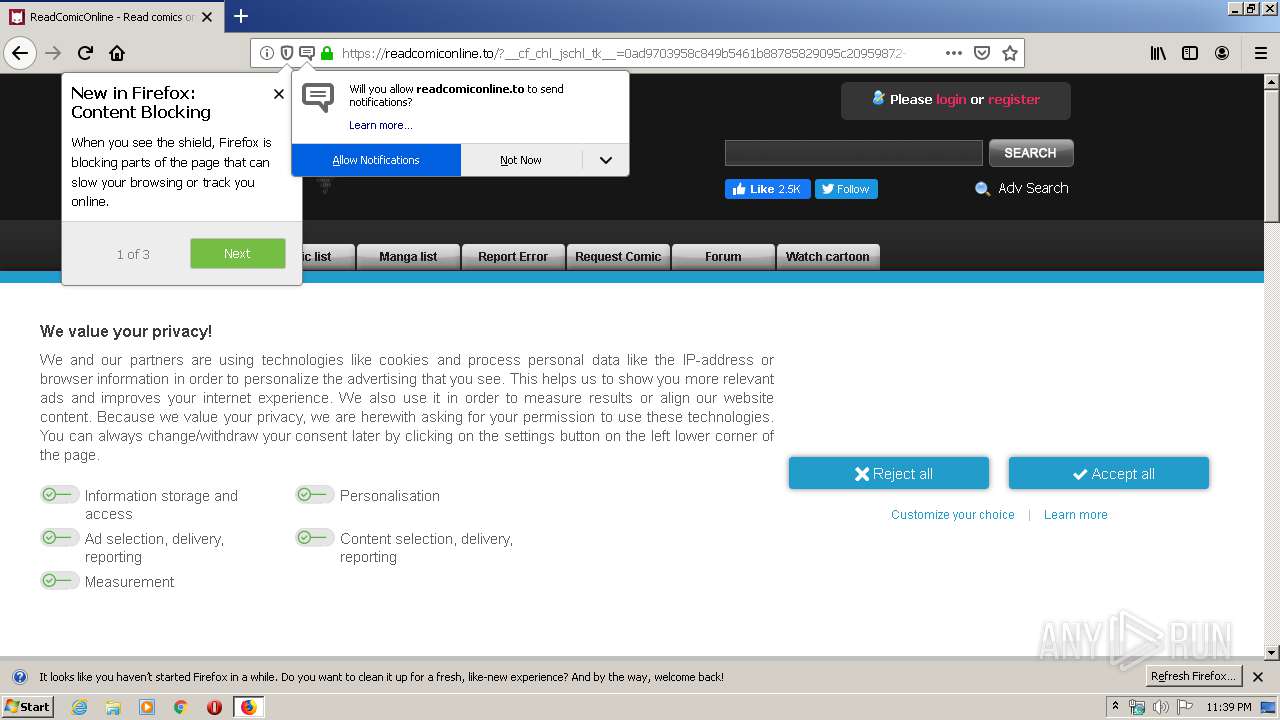Close the ReadComicOnline tab

click(207, 17)
